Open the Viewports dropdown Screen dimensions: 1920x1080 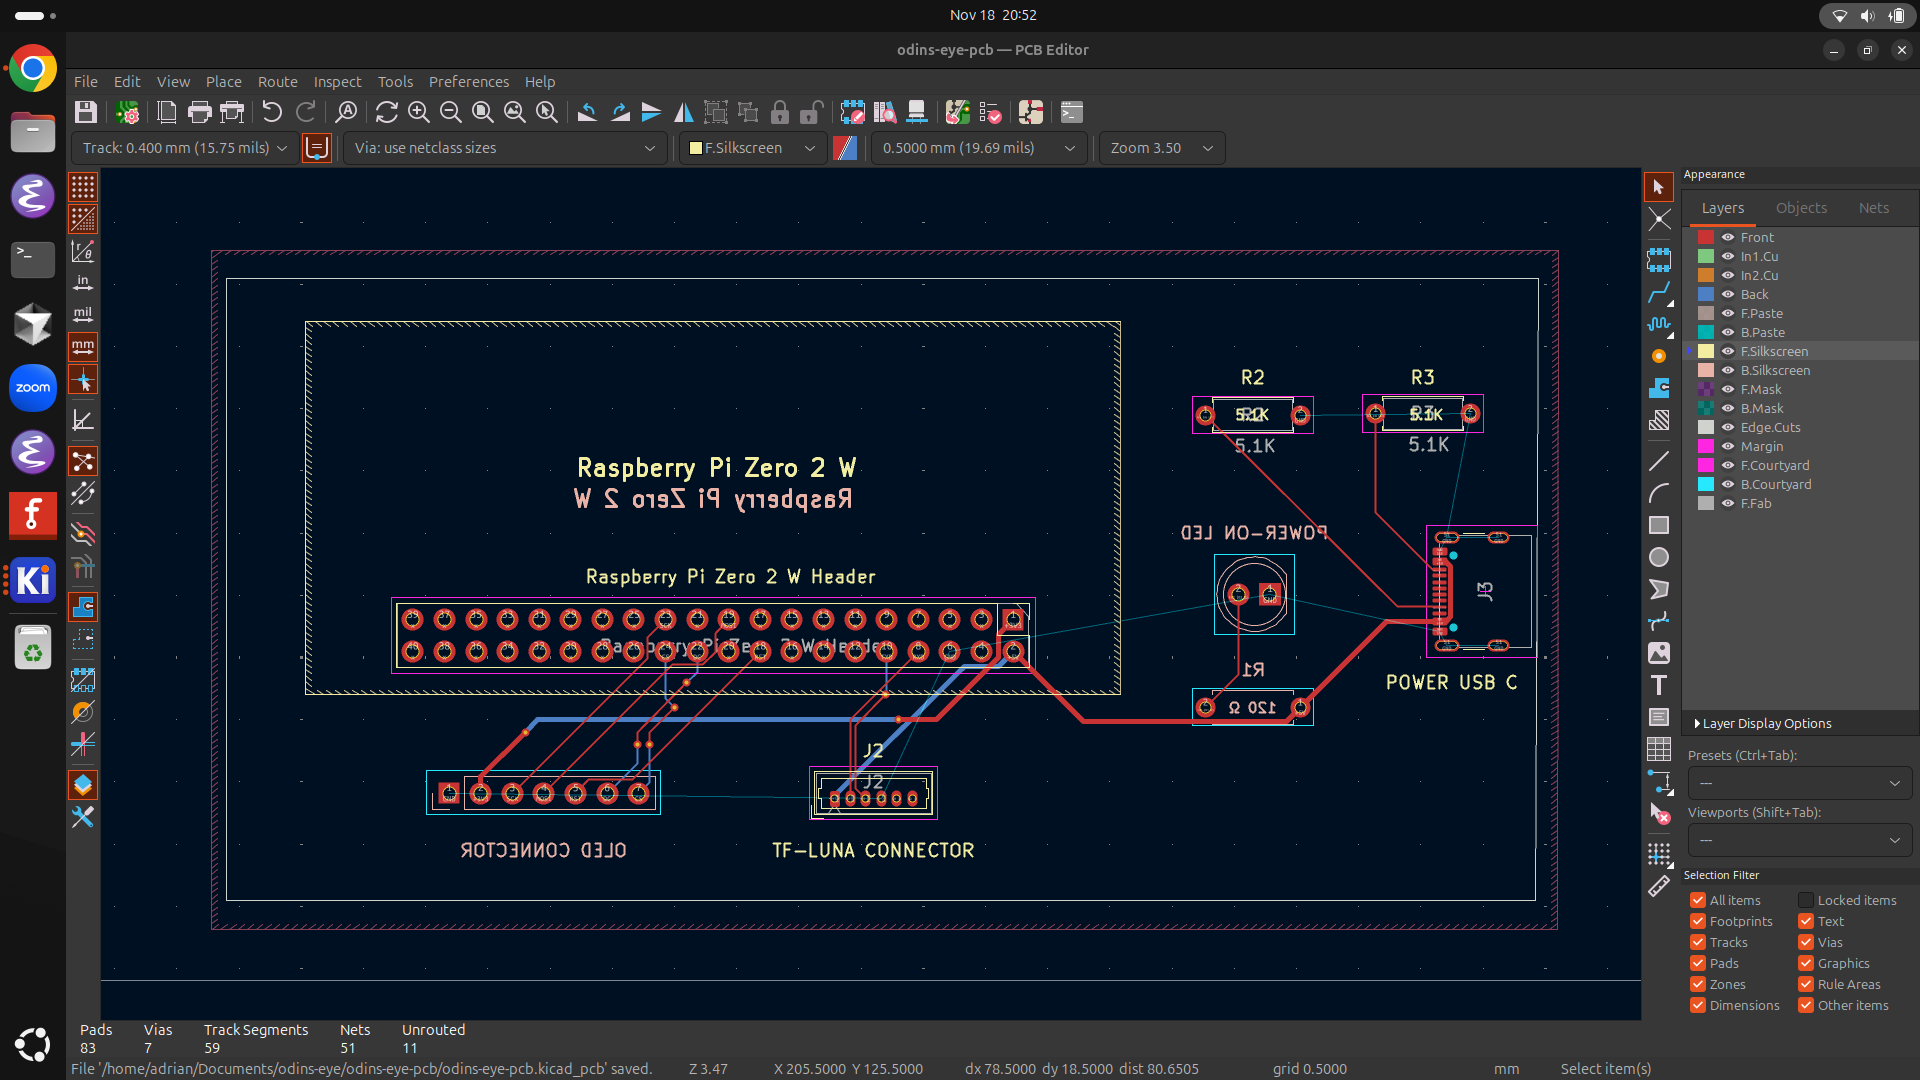pyautogui.click(x=1798, y=840)
